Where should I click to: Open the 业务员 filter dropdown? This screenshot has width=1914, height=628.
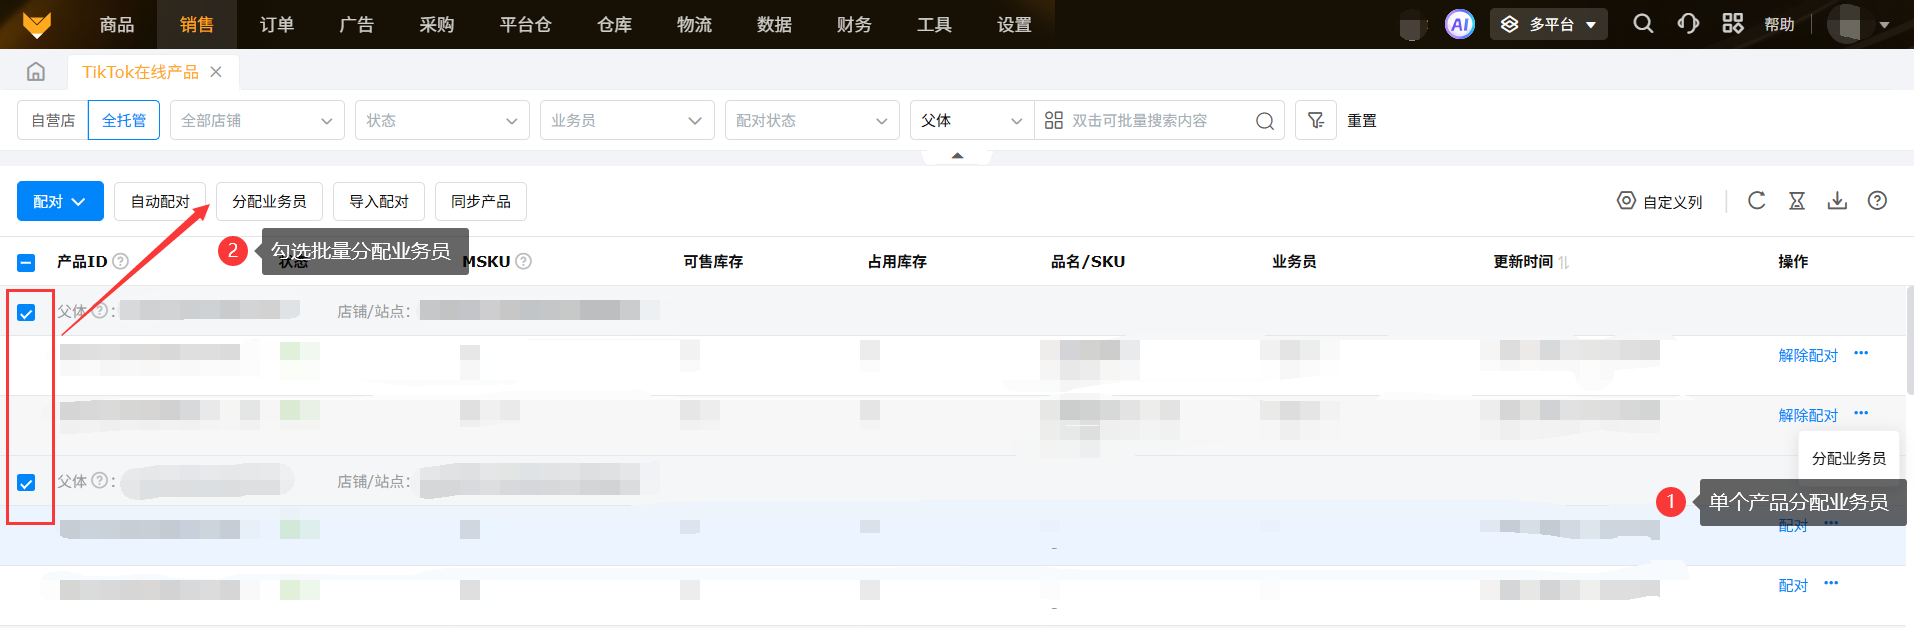click(x=627, y=120)
